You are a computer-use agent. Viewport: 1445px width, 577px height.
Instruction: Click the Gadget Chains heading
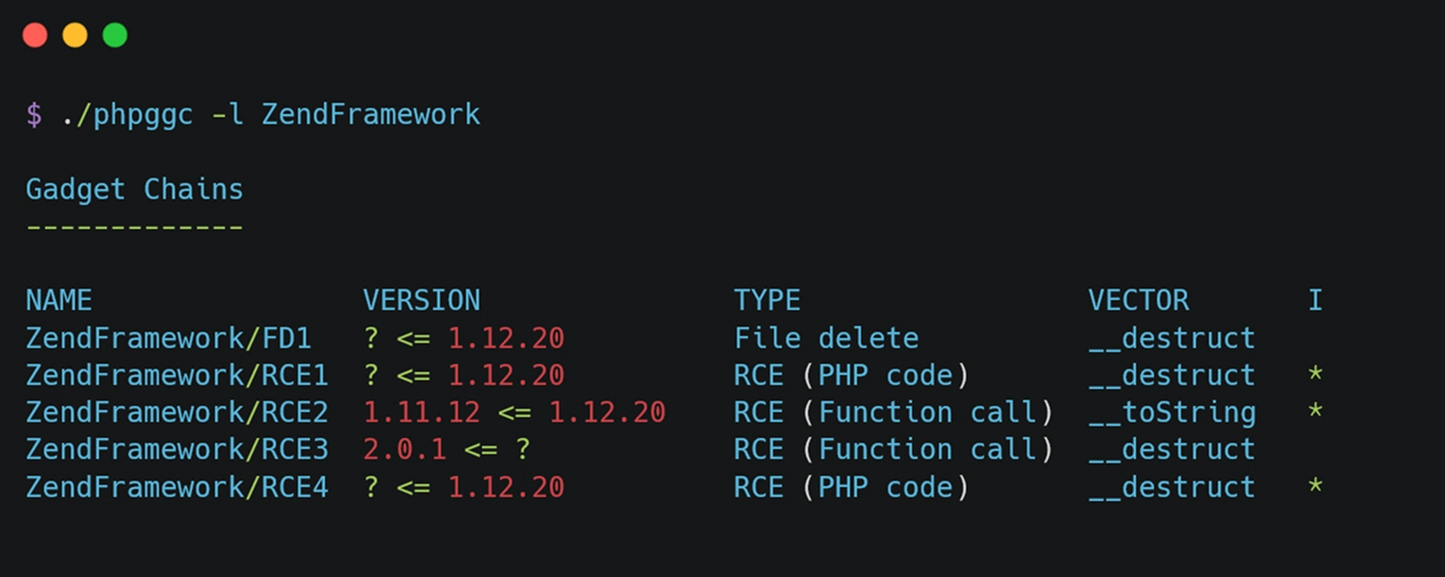135,190
